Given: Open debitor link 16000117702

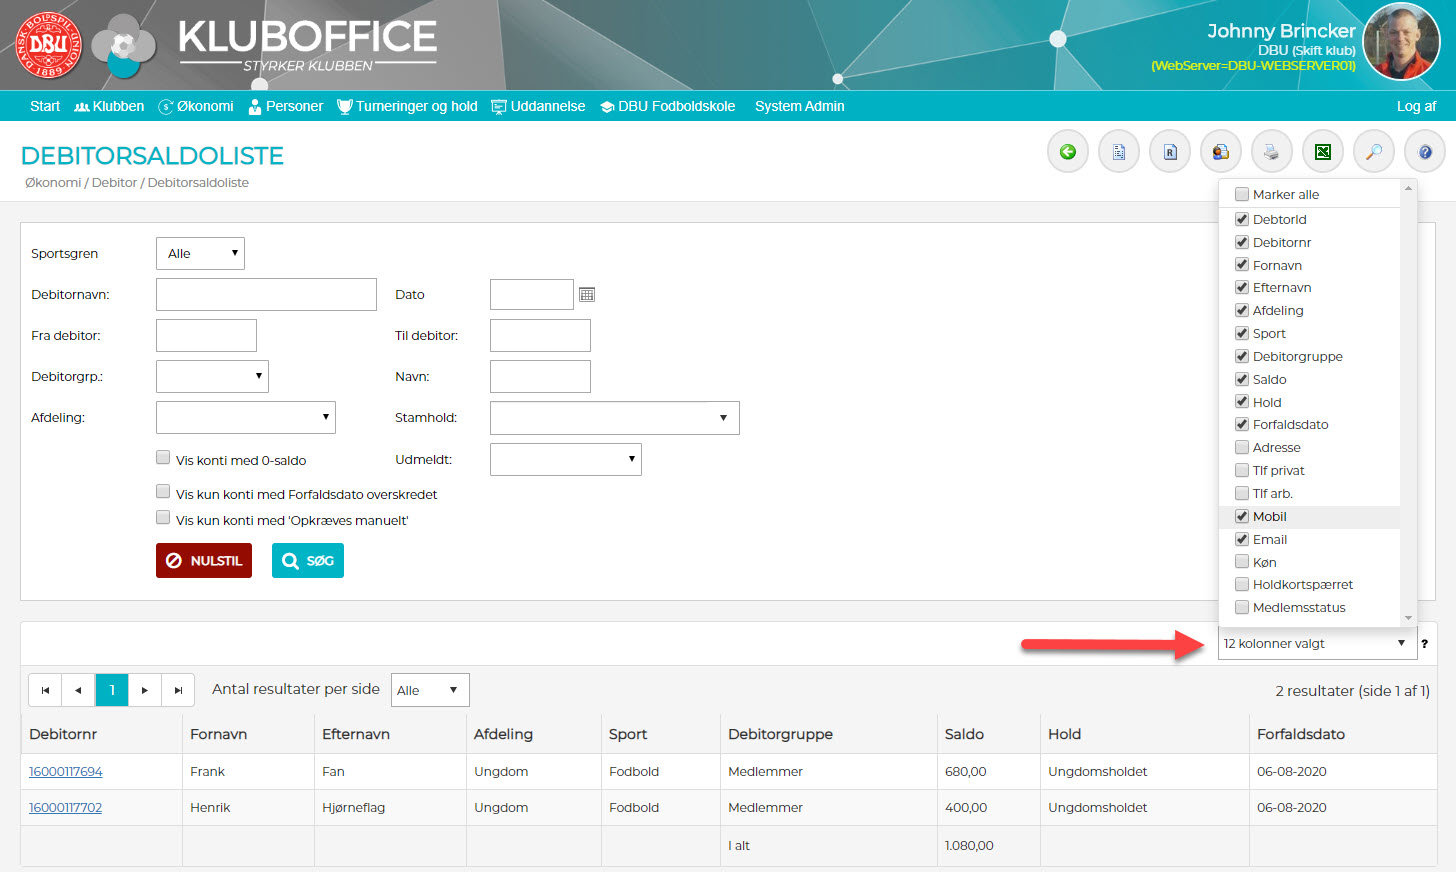Looking at the screenshot, I should 66,808.
